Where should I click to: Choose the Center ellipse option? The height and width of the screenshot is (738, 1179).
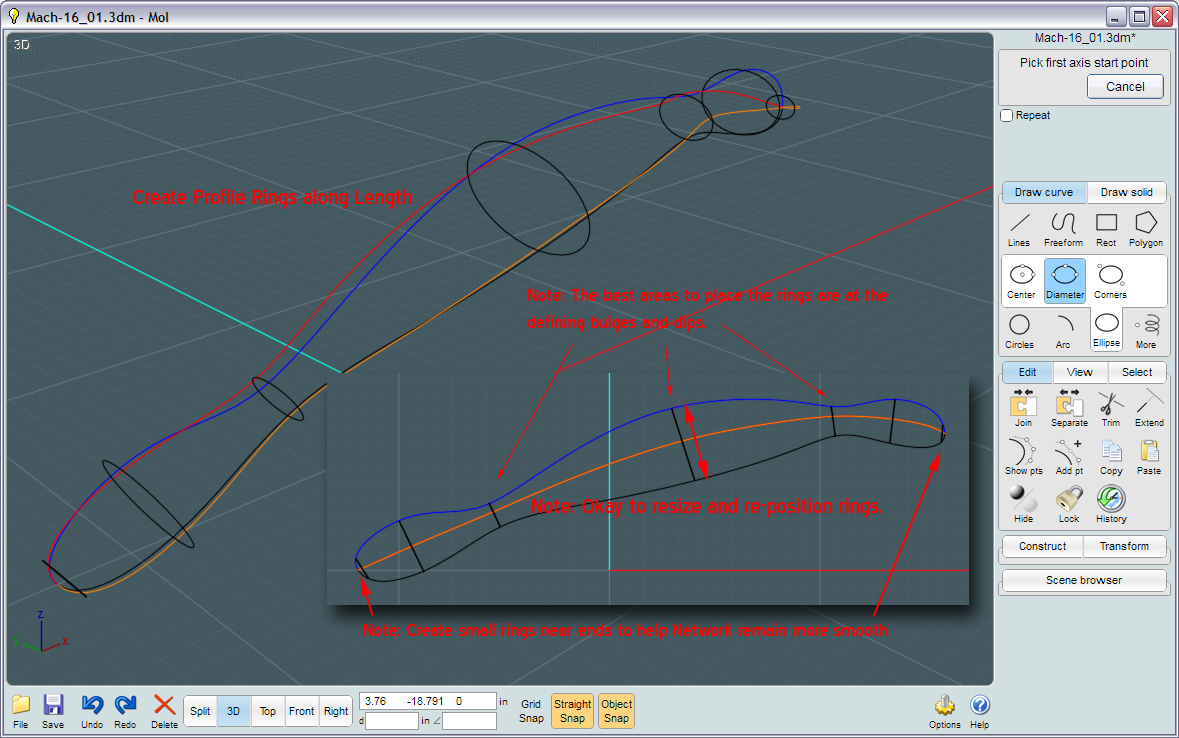point(1021,281)
